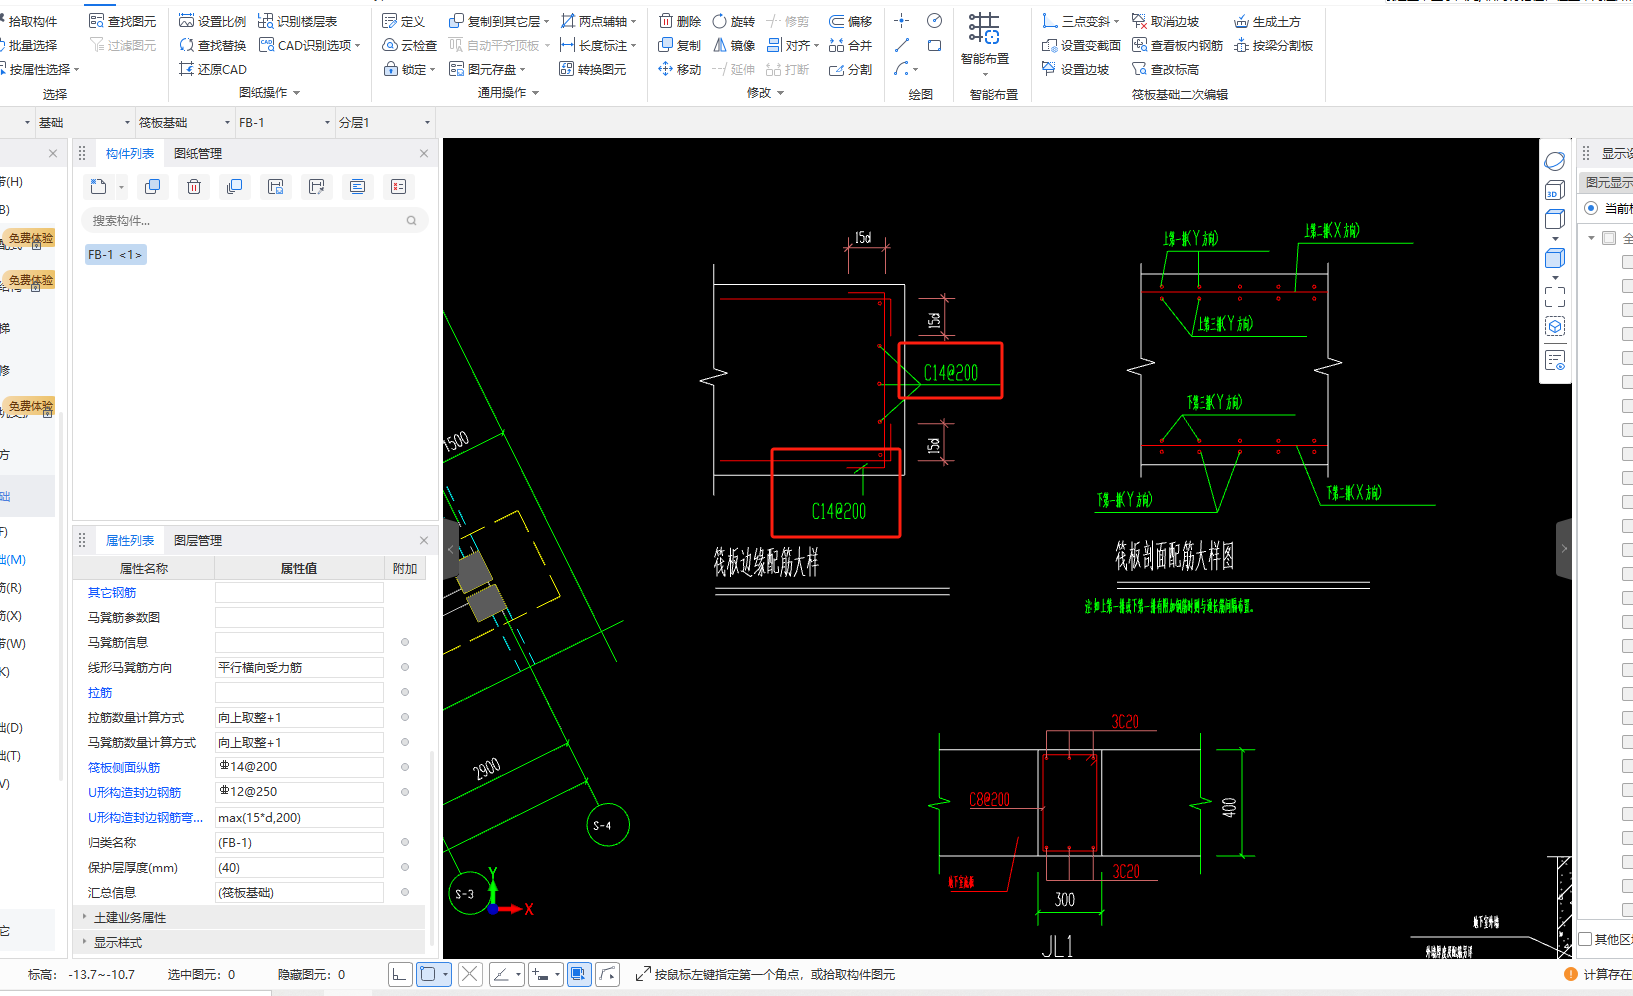Select the straight line draw tool
This screenshot has width=1633, height=996.
[901, 45]
